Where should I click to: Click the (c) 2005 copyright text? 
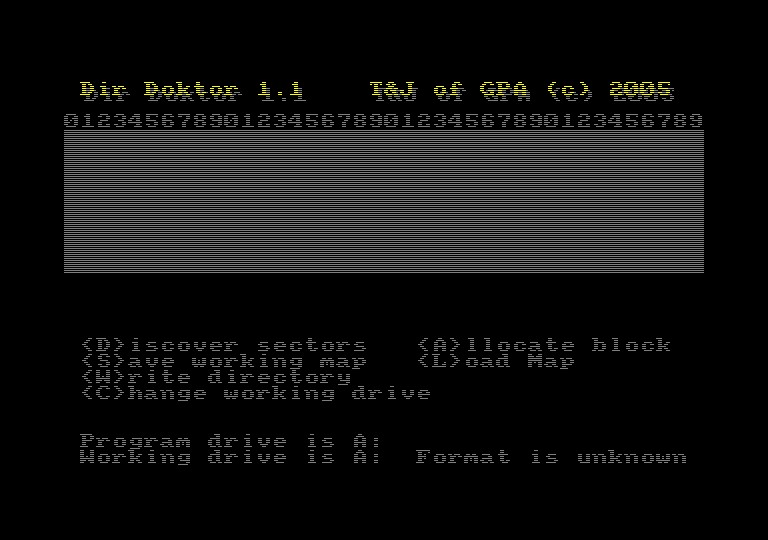click(x=610, y=91)
